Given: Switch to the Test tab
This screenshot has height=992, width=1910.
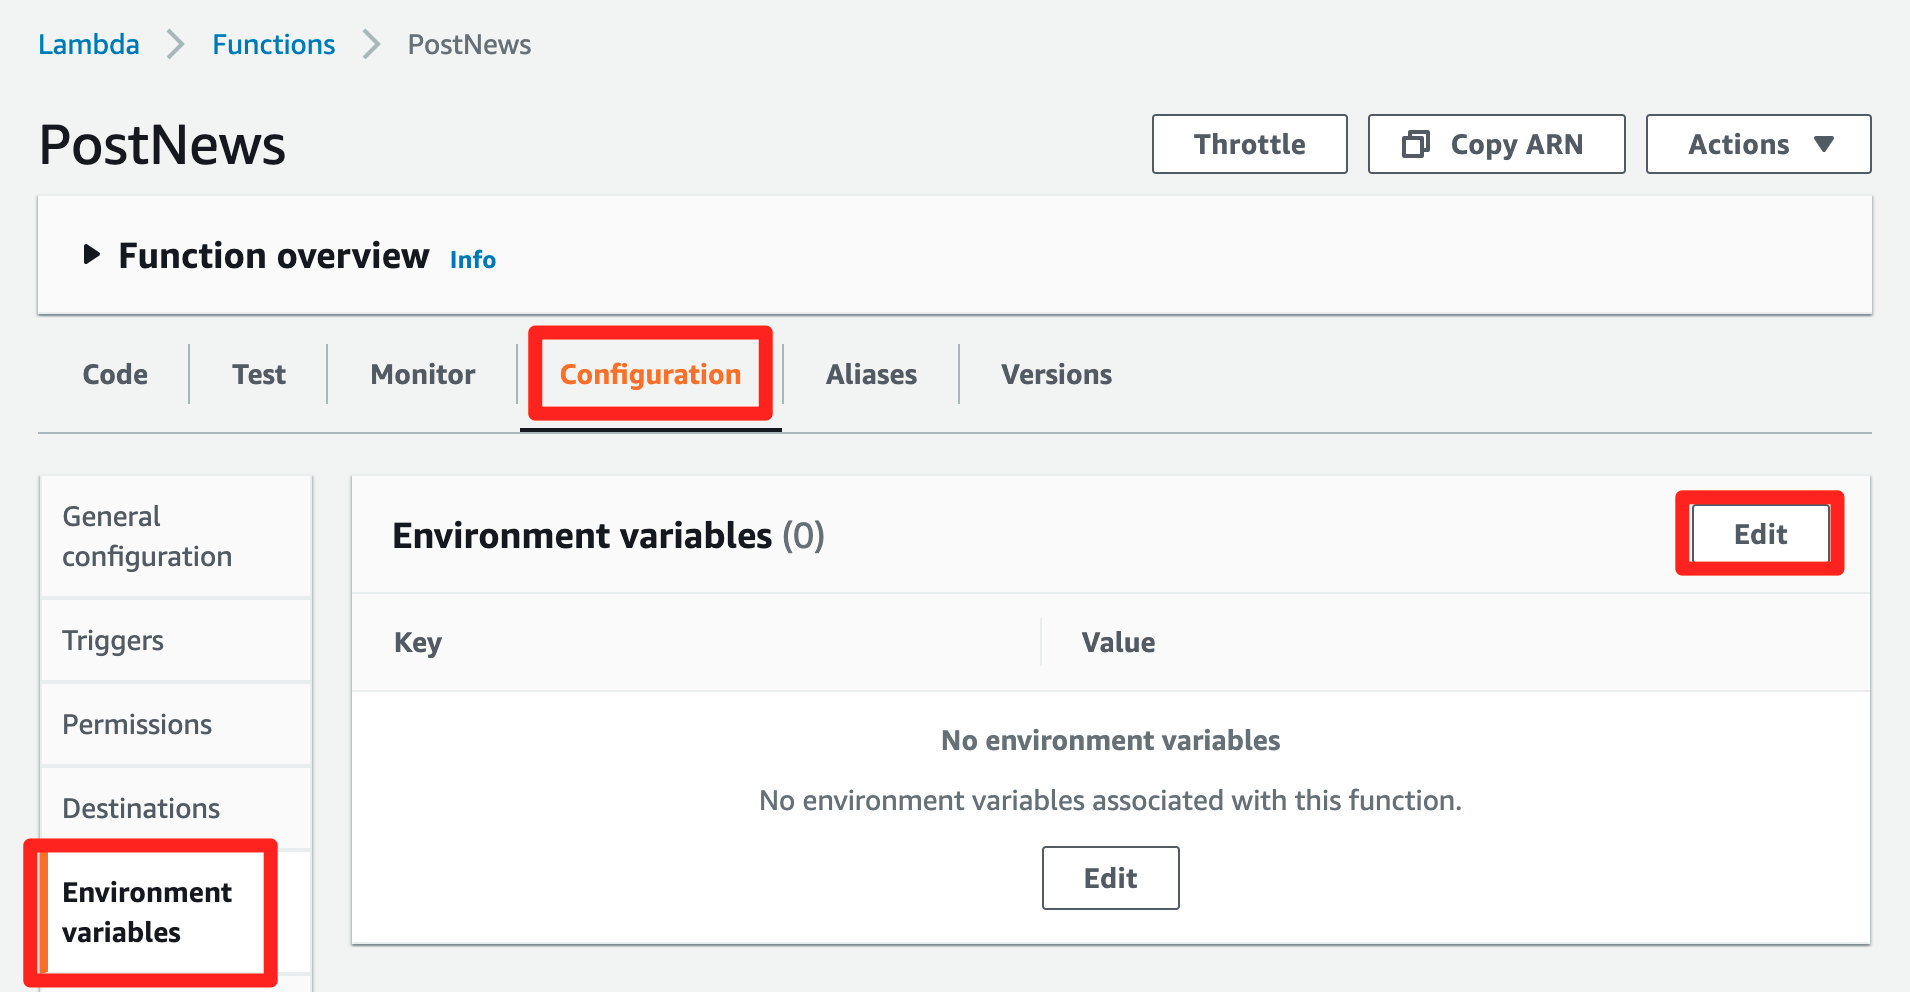Looking at the screenshot, I should [x=259, y=374].
